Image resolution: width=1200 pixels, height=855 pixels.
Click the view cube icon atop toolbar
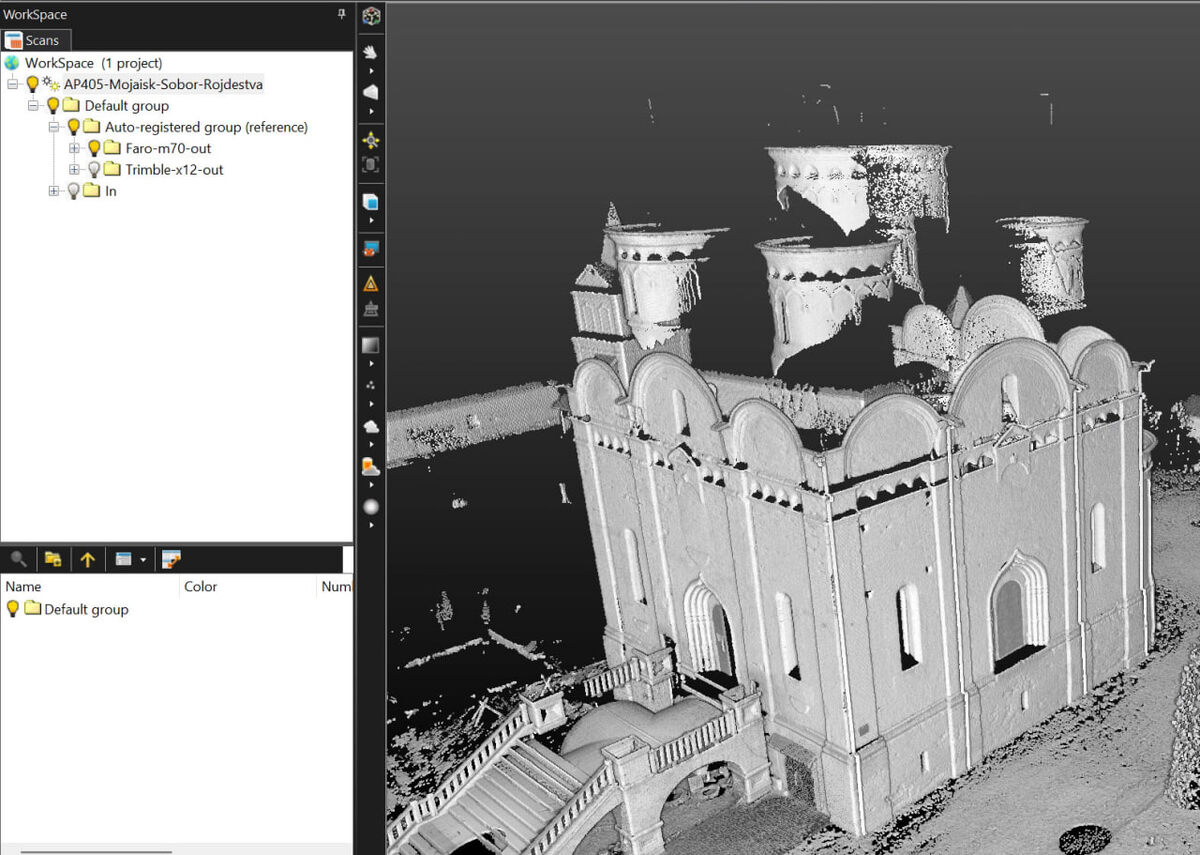(371, 16)
